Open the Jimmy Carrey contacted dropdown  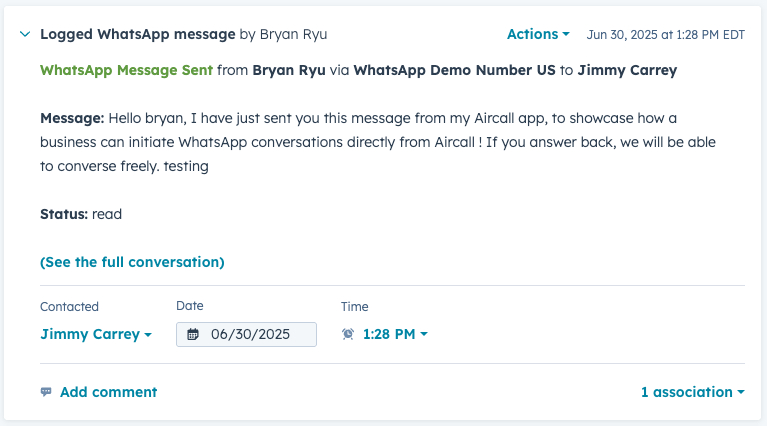click(96, 334)
